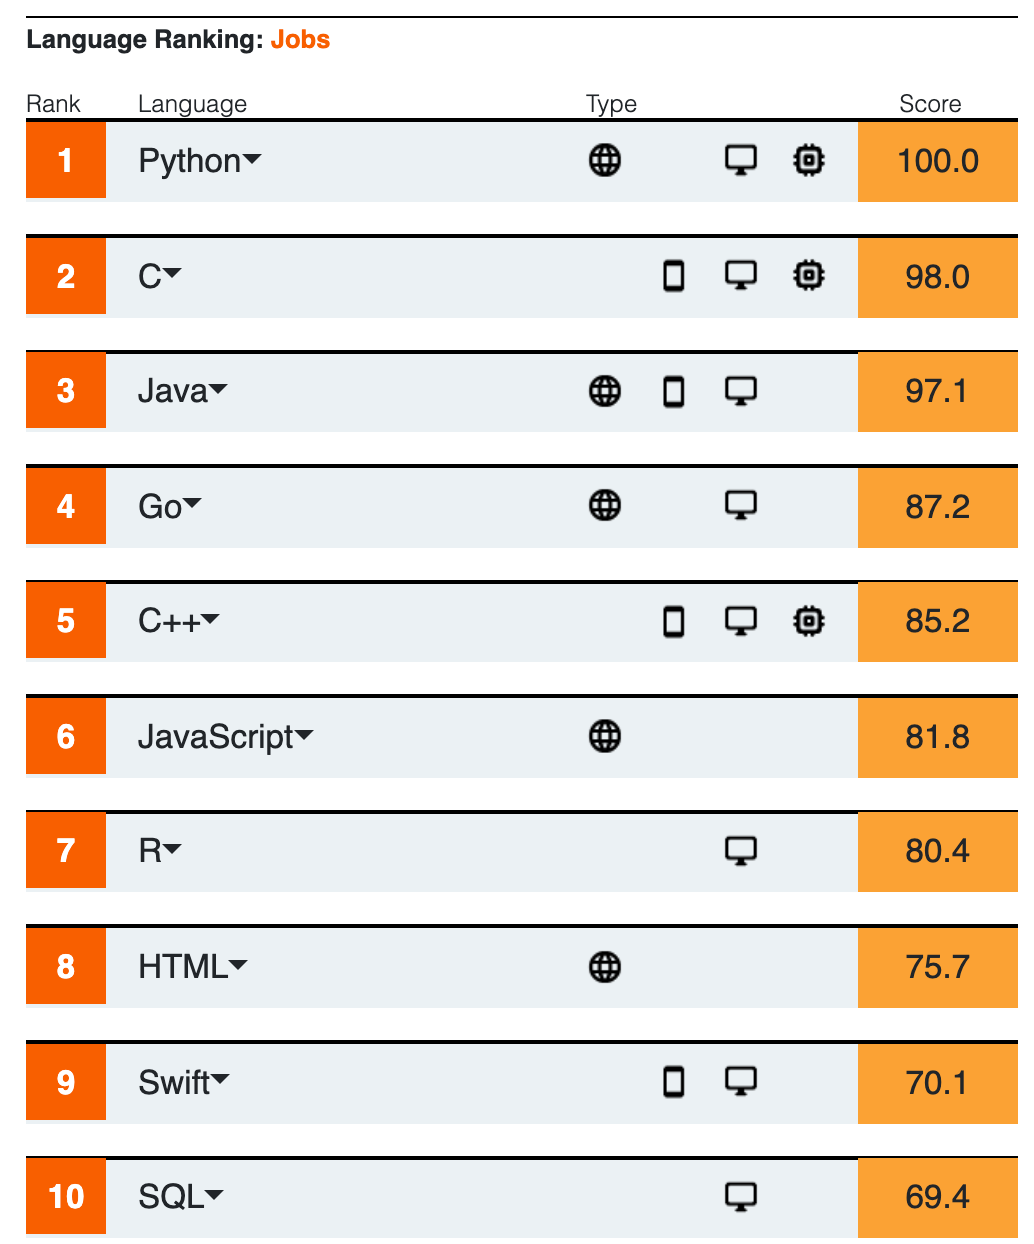1034x1244 pixels.
Task: Click the desktop monitor icon in R row
Action: click(740, 851)
